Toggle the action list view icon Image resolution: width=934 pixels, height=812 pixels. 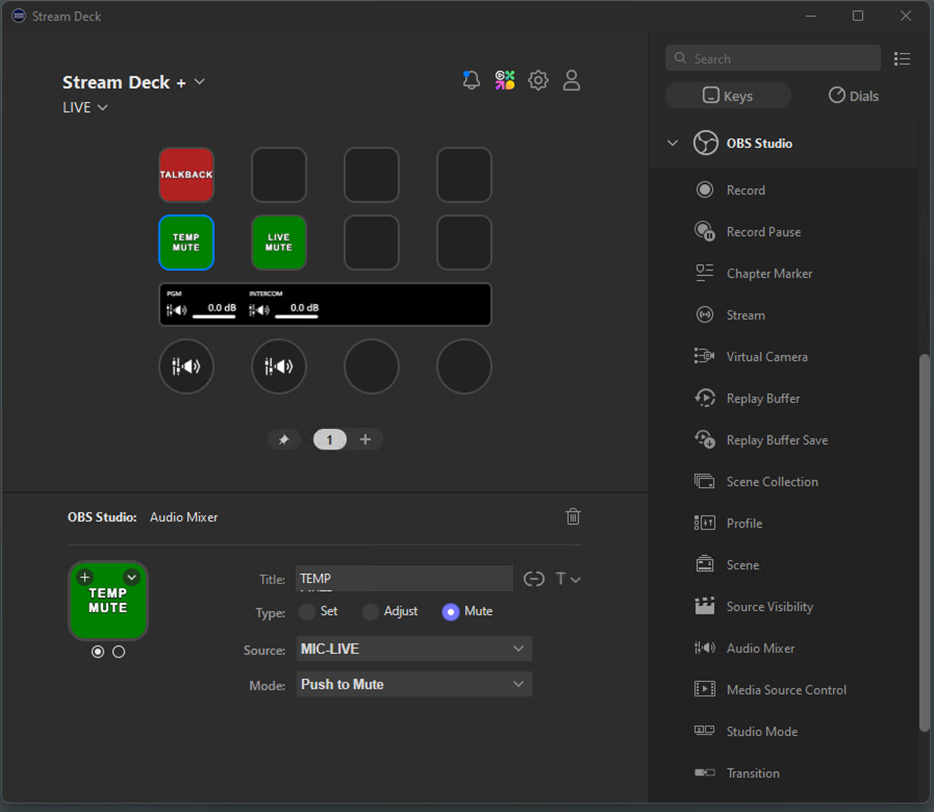point(902,58)
